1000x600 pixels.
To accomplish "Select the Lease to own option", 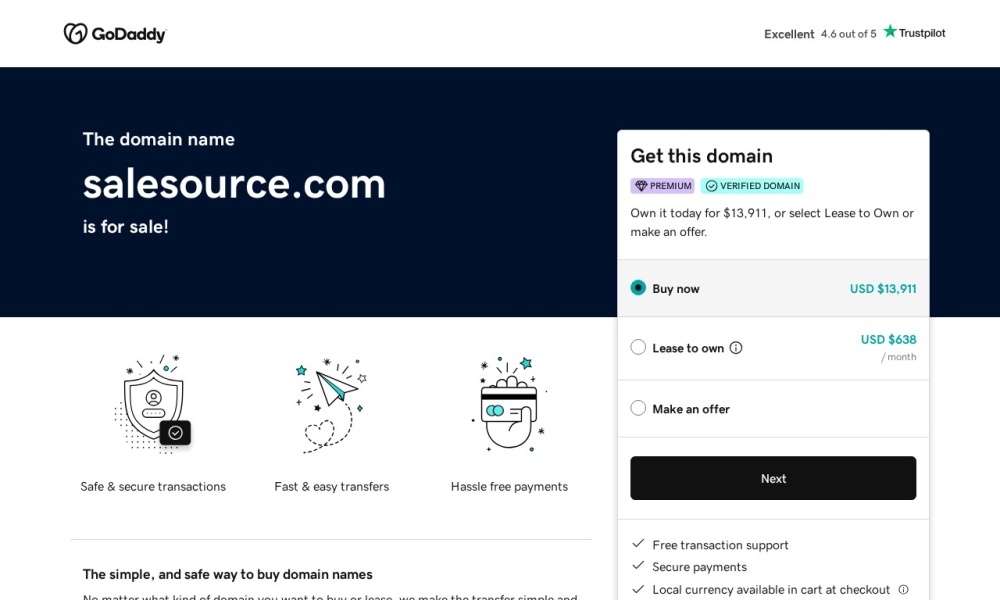I will [x=638, y=347].
